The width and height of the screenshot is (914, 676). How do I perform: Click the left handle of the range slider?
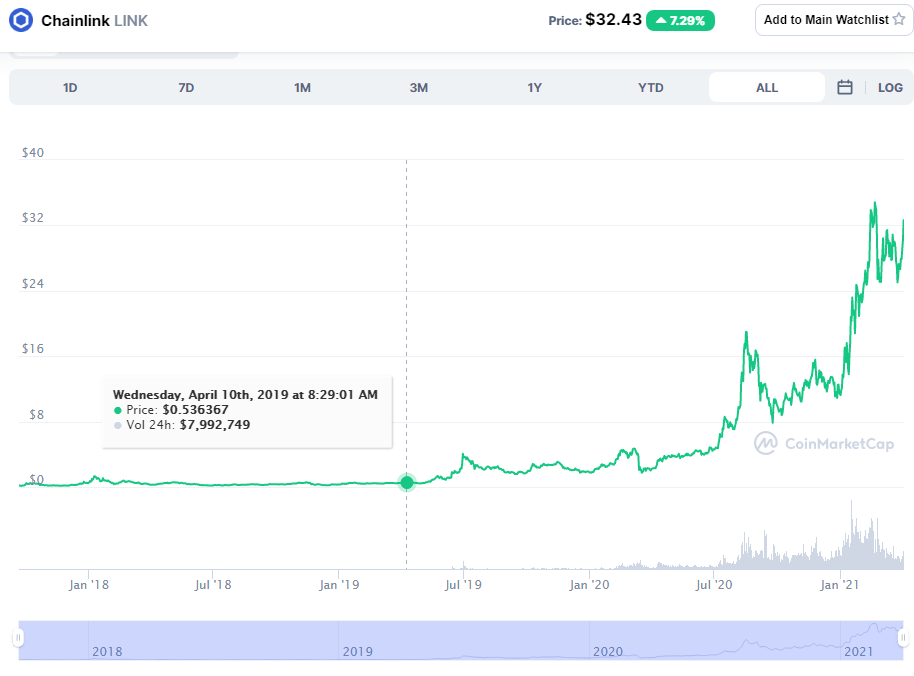click(x=19, y=638)
